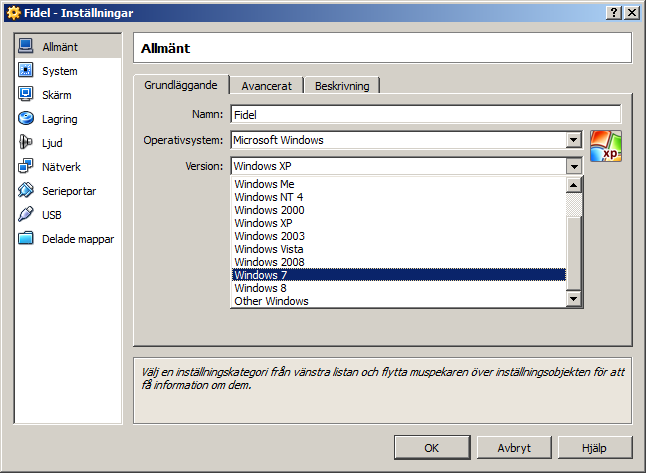Viewport: 646px width, 473px height.
Task: Open the Nätverk network settings icon
Action: [x=26, y=167]
